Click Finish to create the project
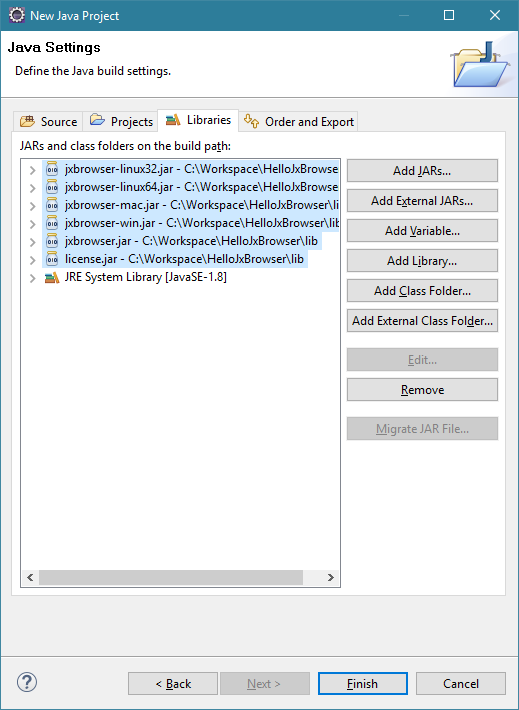Image resolution: width=519 pixels, height=710 pixels. [x=362, y=683]
